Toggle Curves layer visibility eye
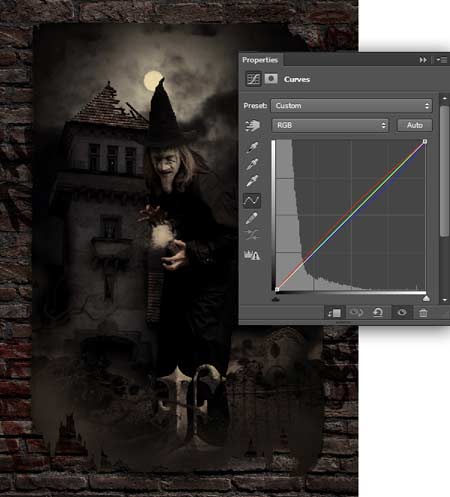This screenshot has width=450, height=497. tap(402, 313)
